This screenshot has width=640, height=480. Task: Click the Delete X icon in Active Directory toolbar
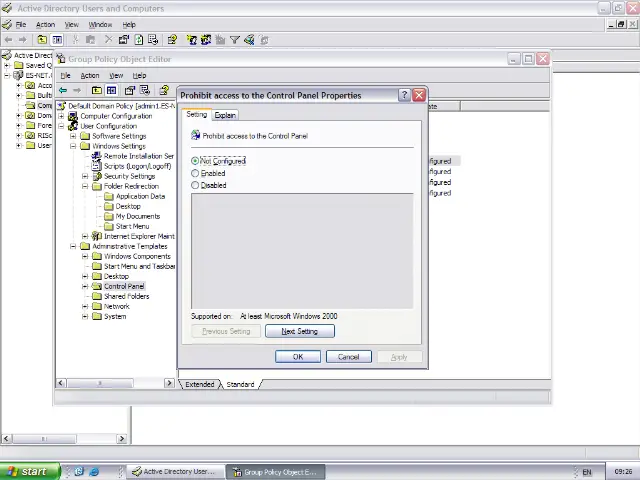108,40
